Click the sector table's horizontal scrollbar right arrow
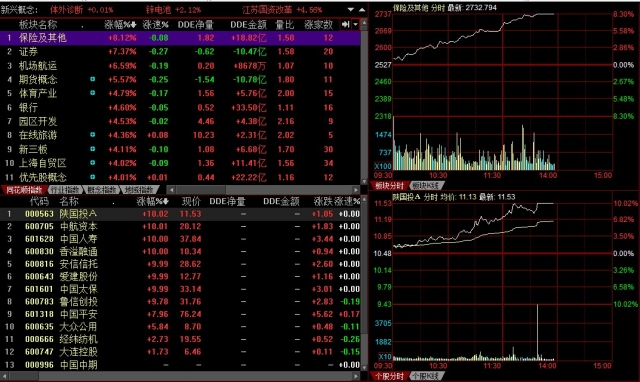The image size is (640, 382). point(356,190)
